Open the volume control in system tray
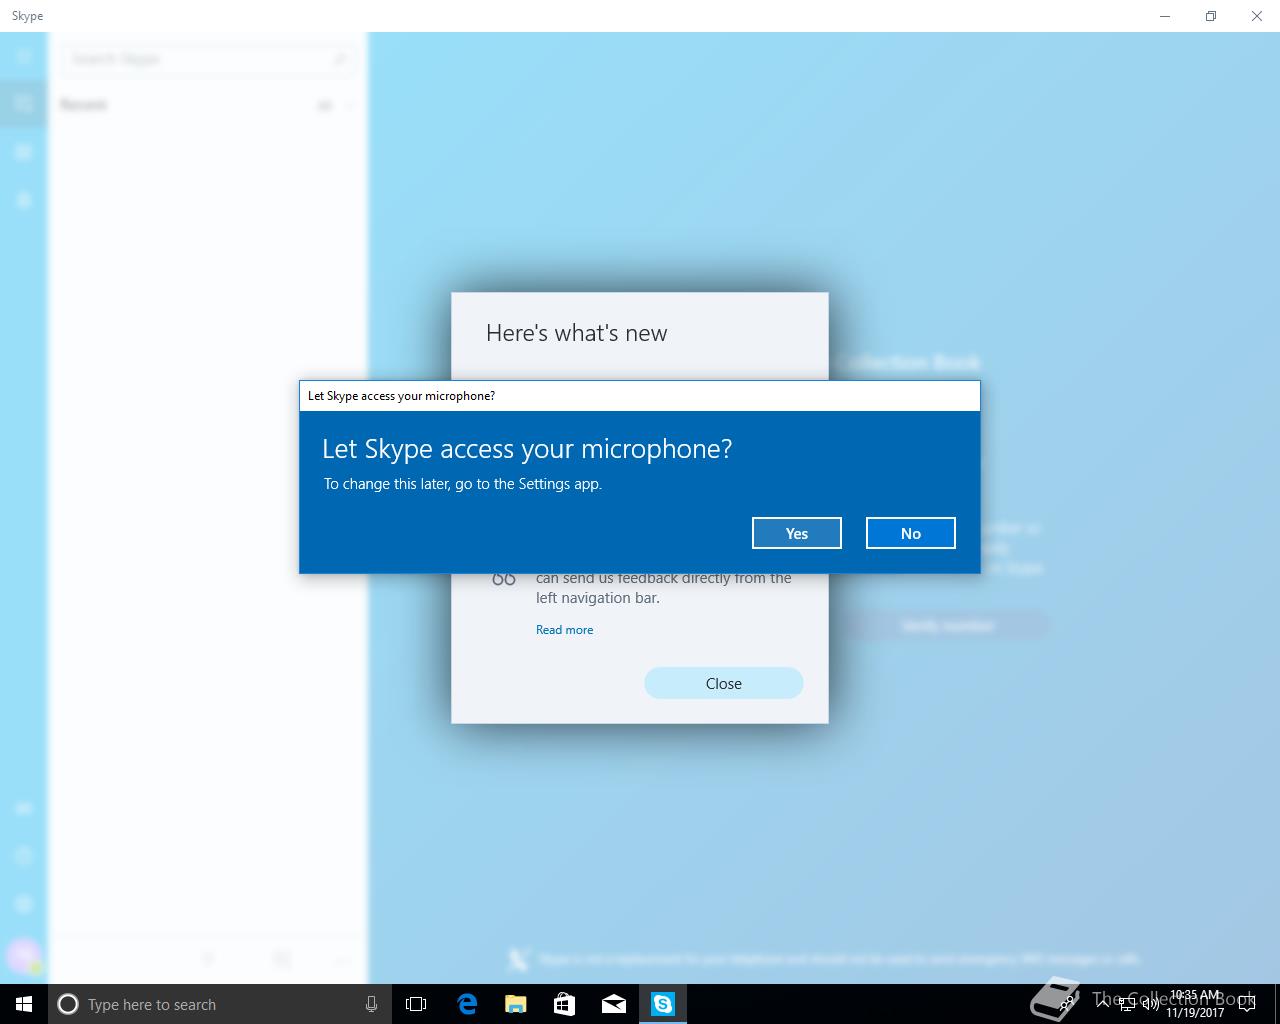 [1150, 1004]
